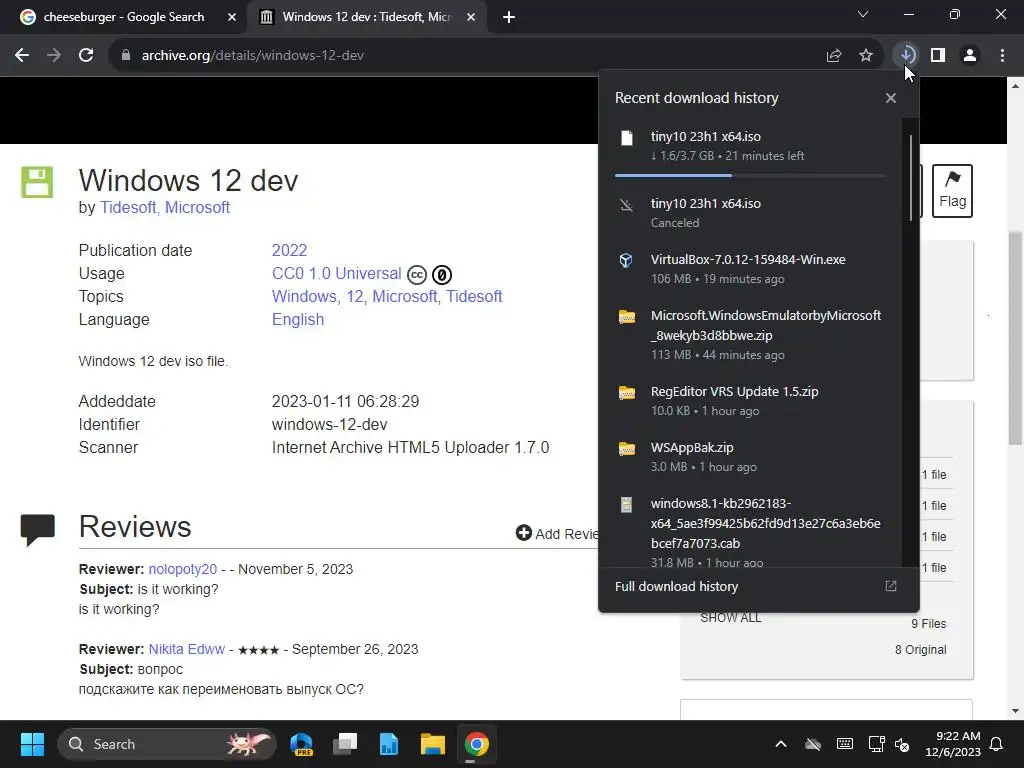
Task: Click the CC0 zero public domain icon
Action: [442, 275]
